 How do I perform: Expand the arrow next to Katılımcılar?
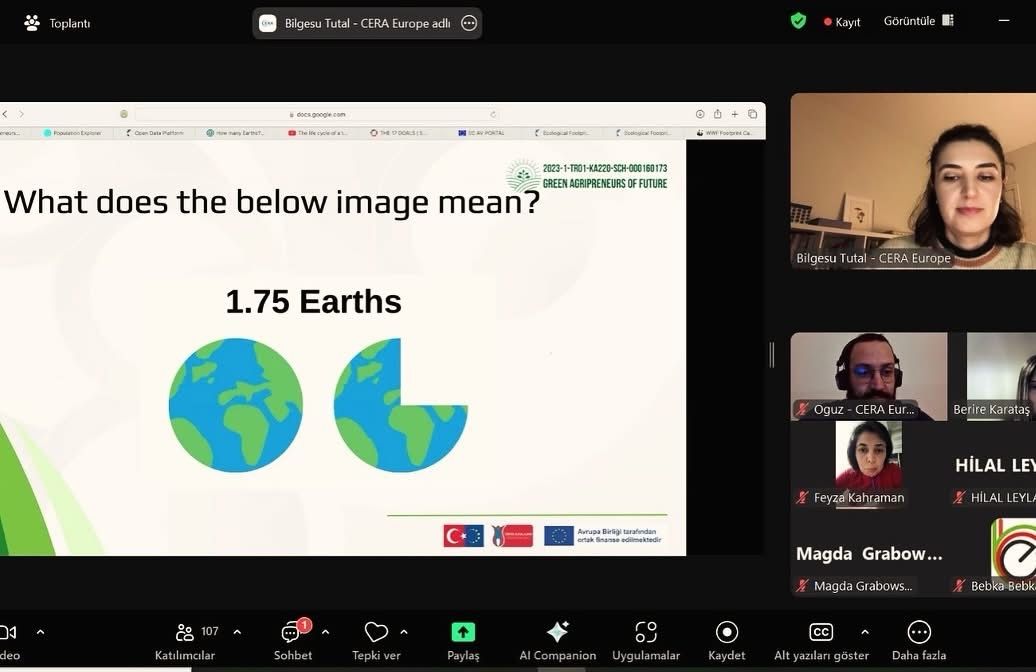tap(237, 632)
